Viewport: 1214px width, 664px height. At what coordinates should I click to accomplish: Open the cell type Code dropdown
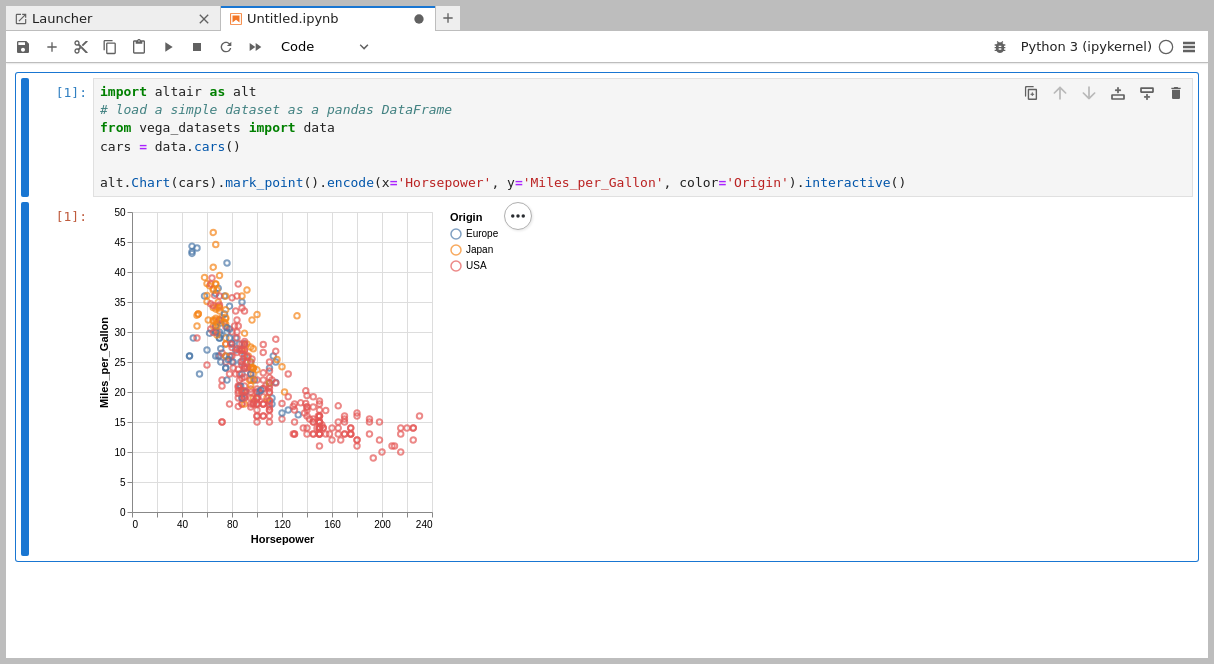pos(325,47)
